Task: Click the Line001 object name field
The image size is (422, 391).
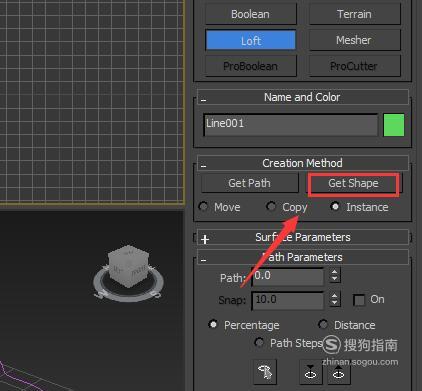Action: click(290, 125)
